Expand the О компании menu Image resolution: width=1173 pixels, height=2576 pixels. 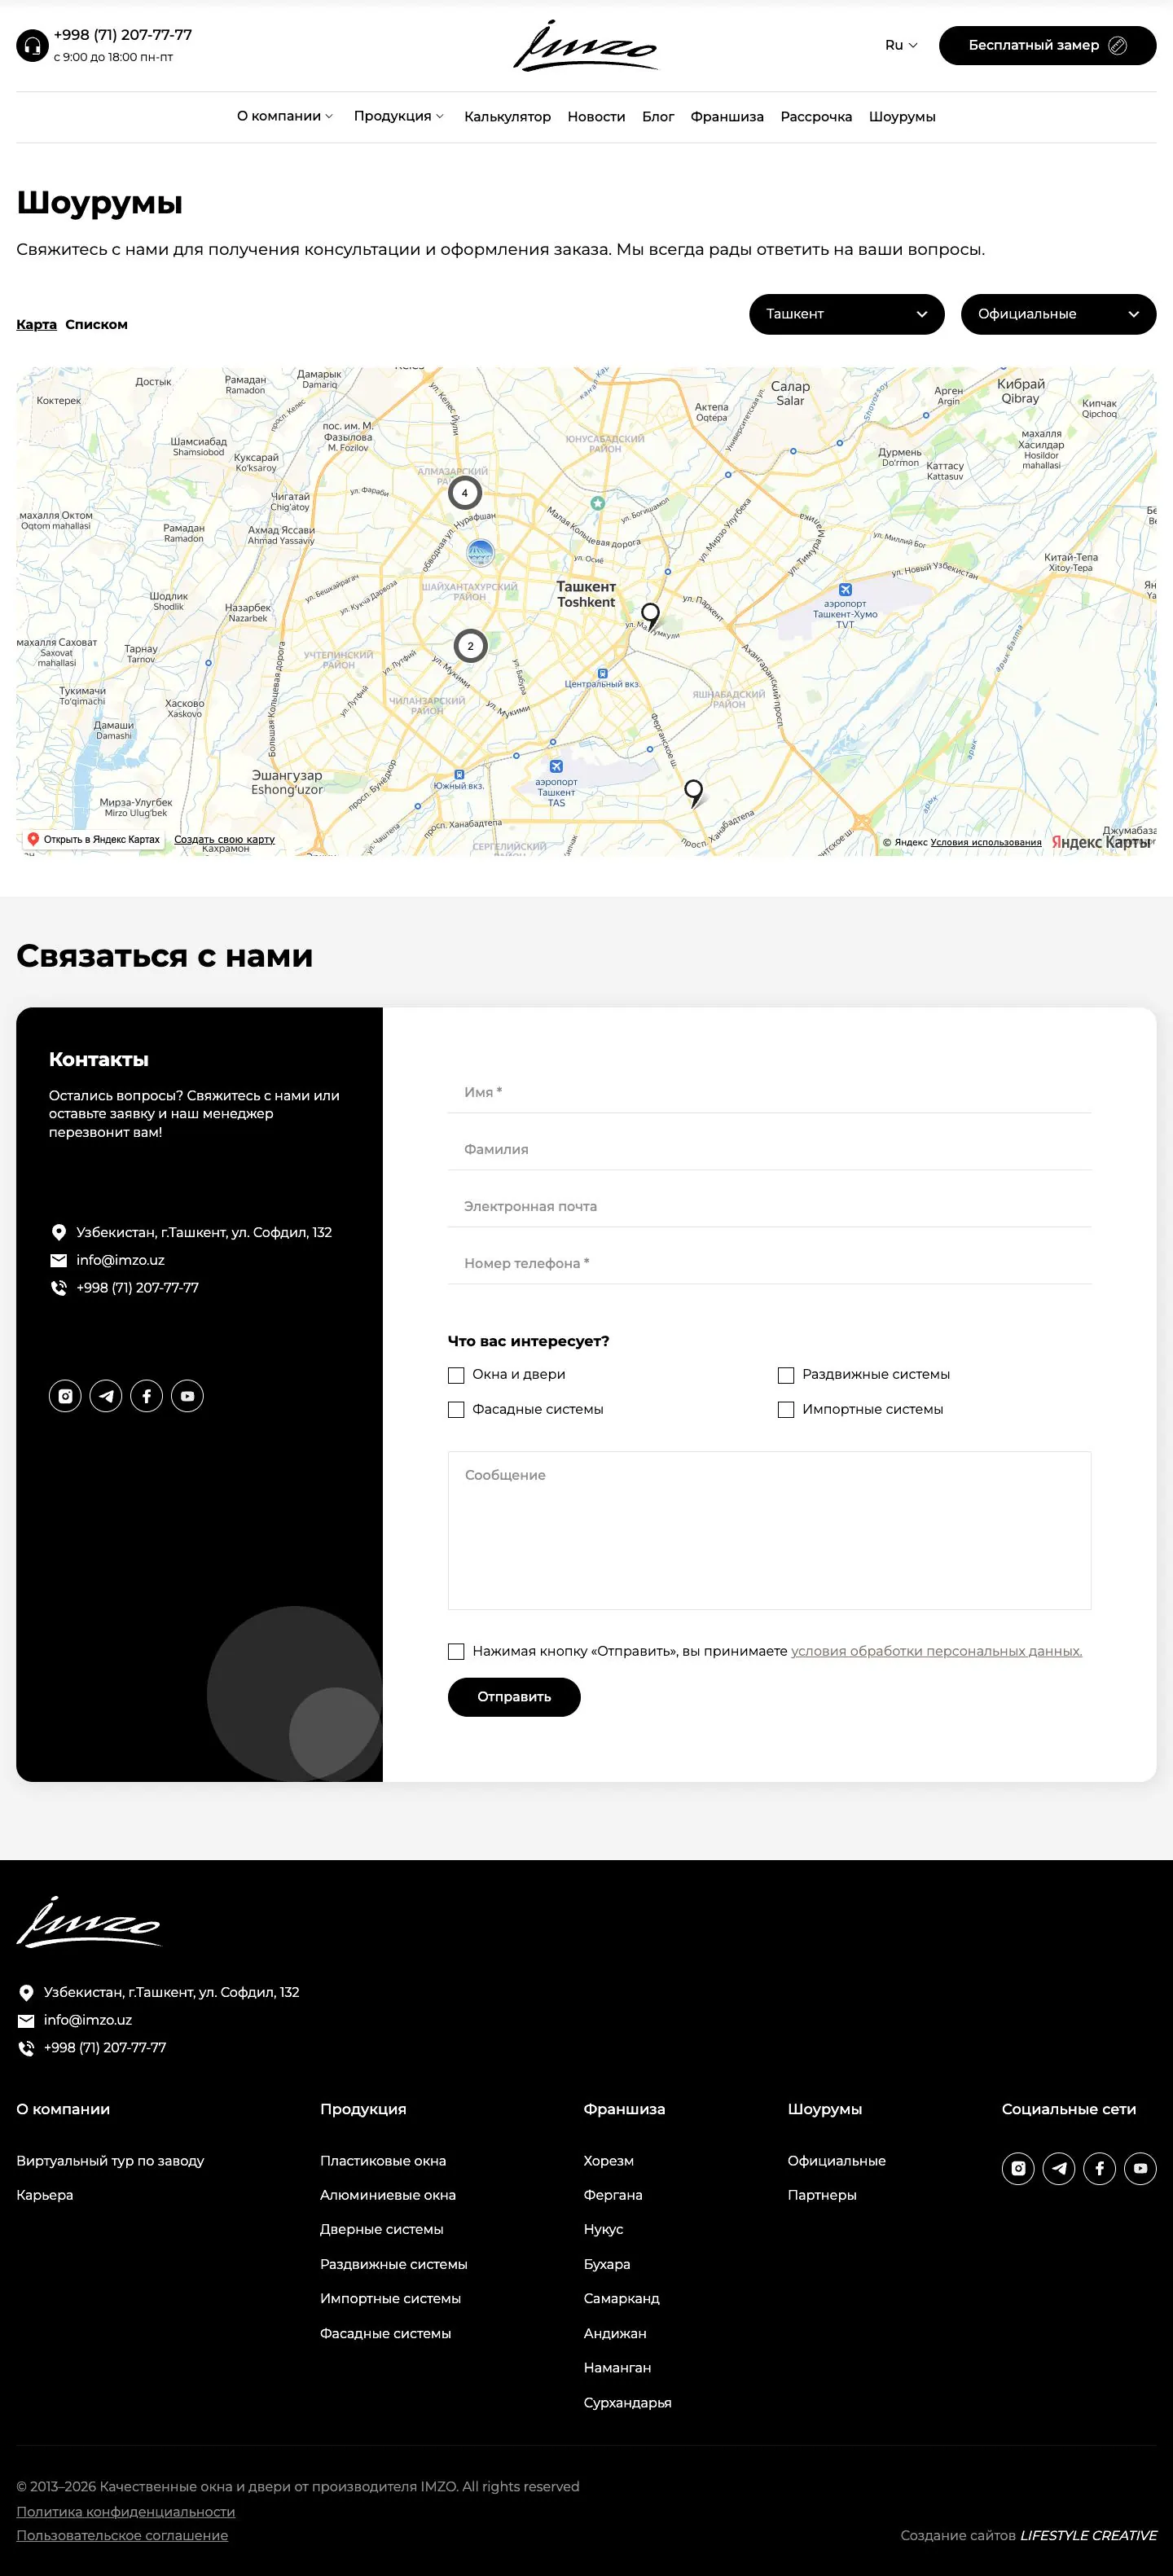coord(285,116)
